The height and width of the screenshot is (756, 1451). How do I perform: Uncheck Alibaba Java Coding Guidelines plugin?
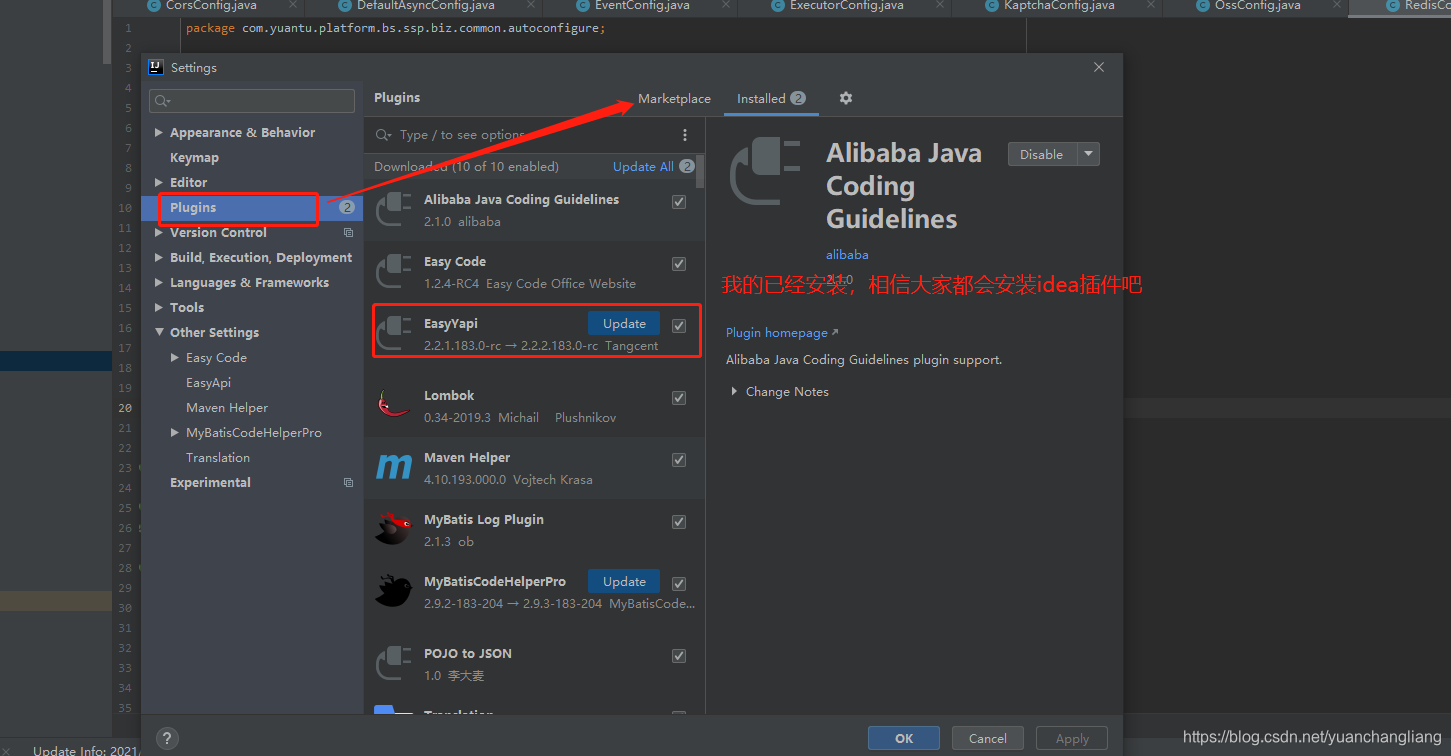pos(679,201)
